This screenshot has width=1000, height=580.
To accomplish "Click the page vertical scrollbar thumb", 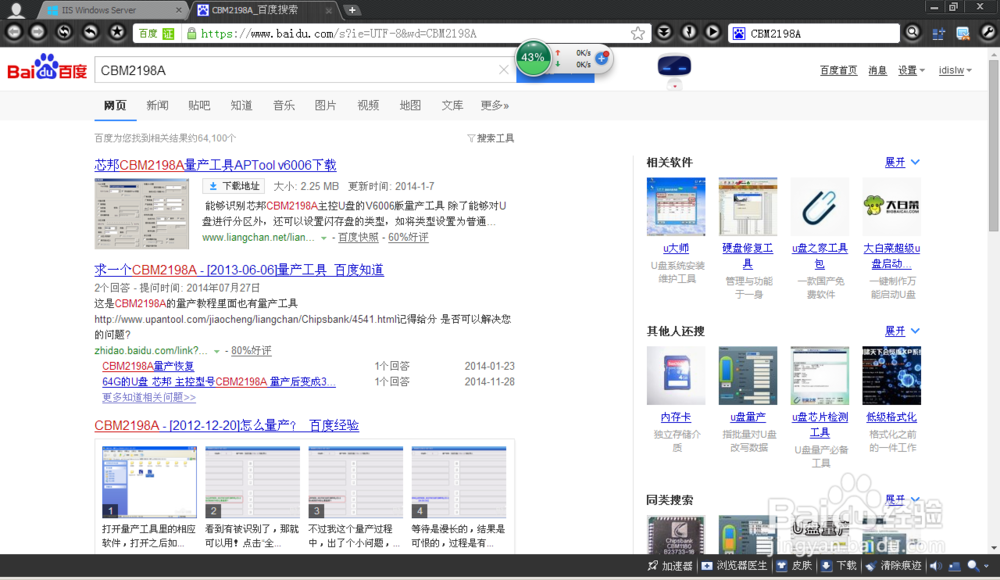I will pyautogui.click(x=994, y=145).
